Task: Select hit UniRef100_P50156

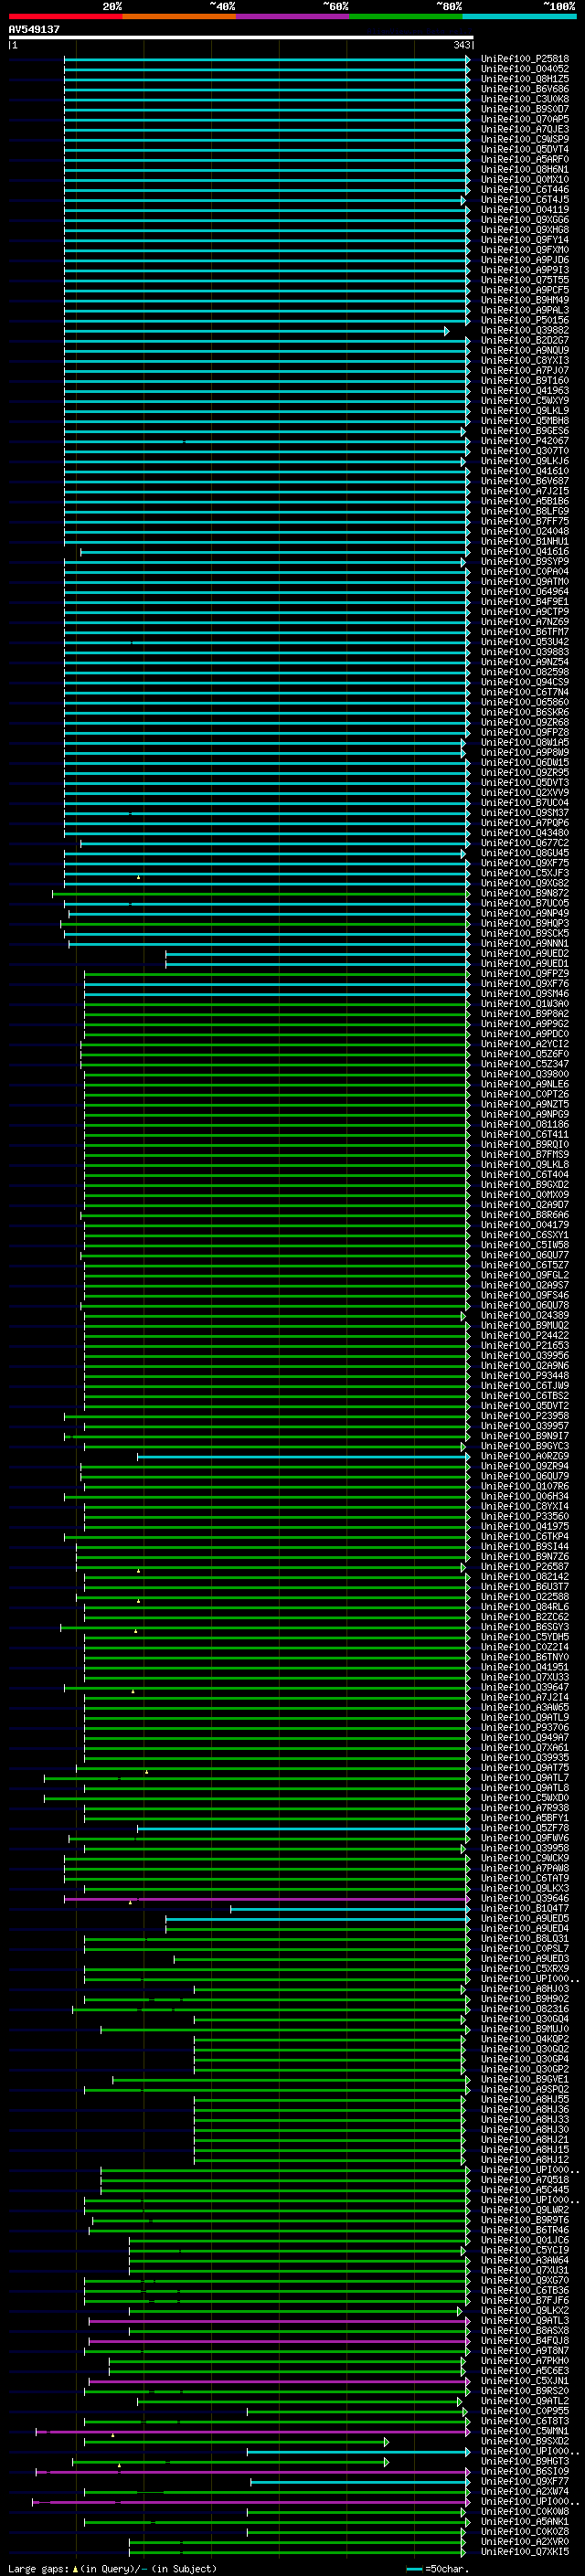Action: [x=525, y=320]
